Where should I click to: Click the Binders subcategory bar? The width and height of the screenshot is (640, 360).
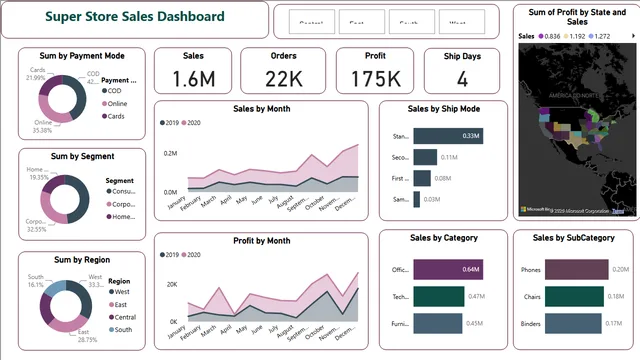tap(573, 324)
